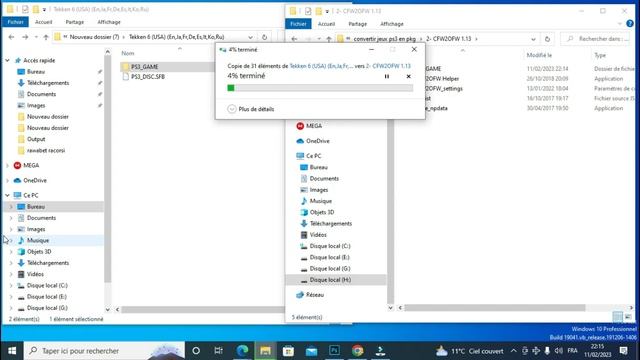The height and width of the screenshot is (360, 640).
Task: Go up one folder in Tekken 6 window
Action: pyautogui.click(x=46, y=37)
